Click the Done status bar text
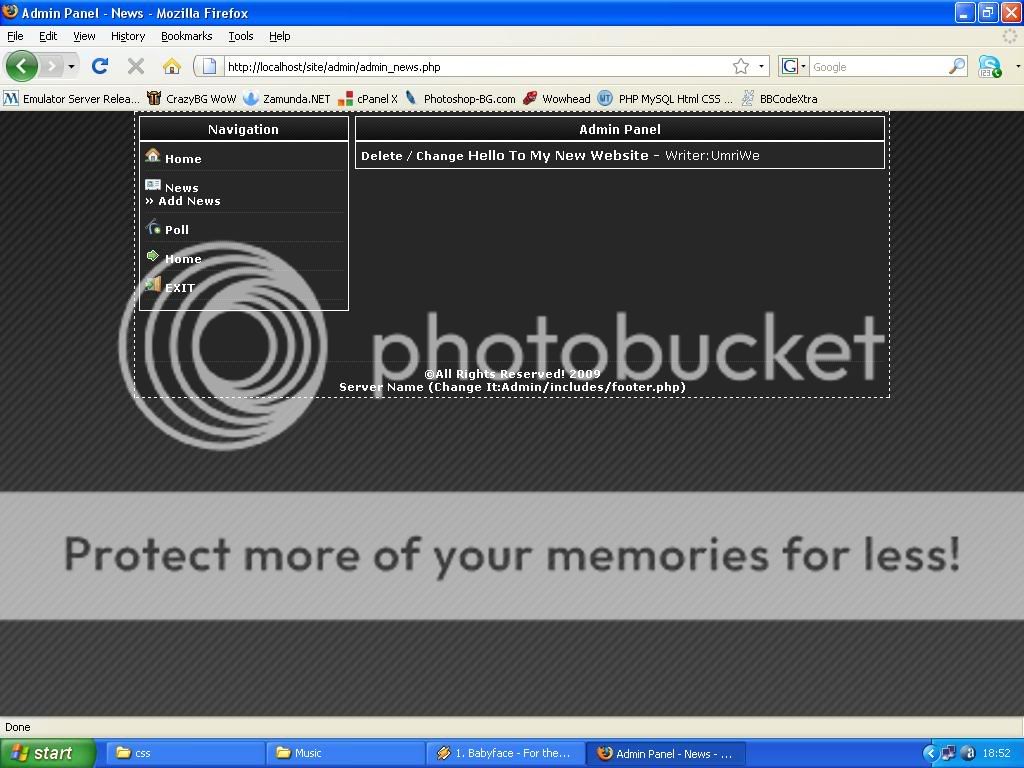 (x=18, y=727)
